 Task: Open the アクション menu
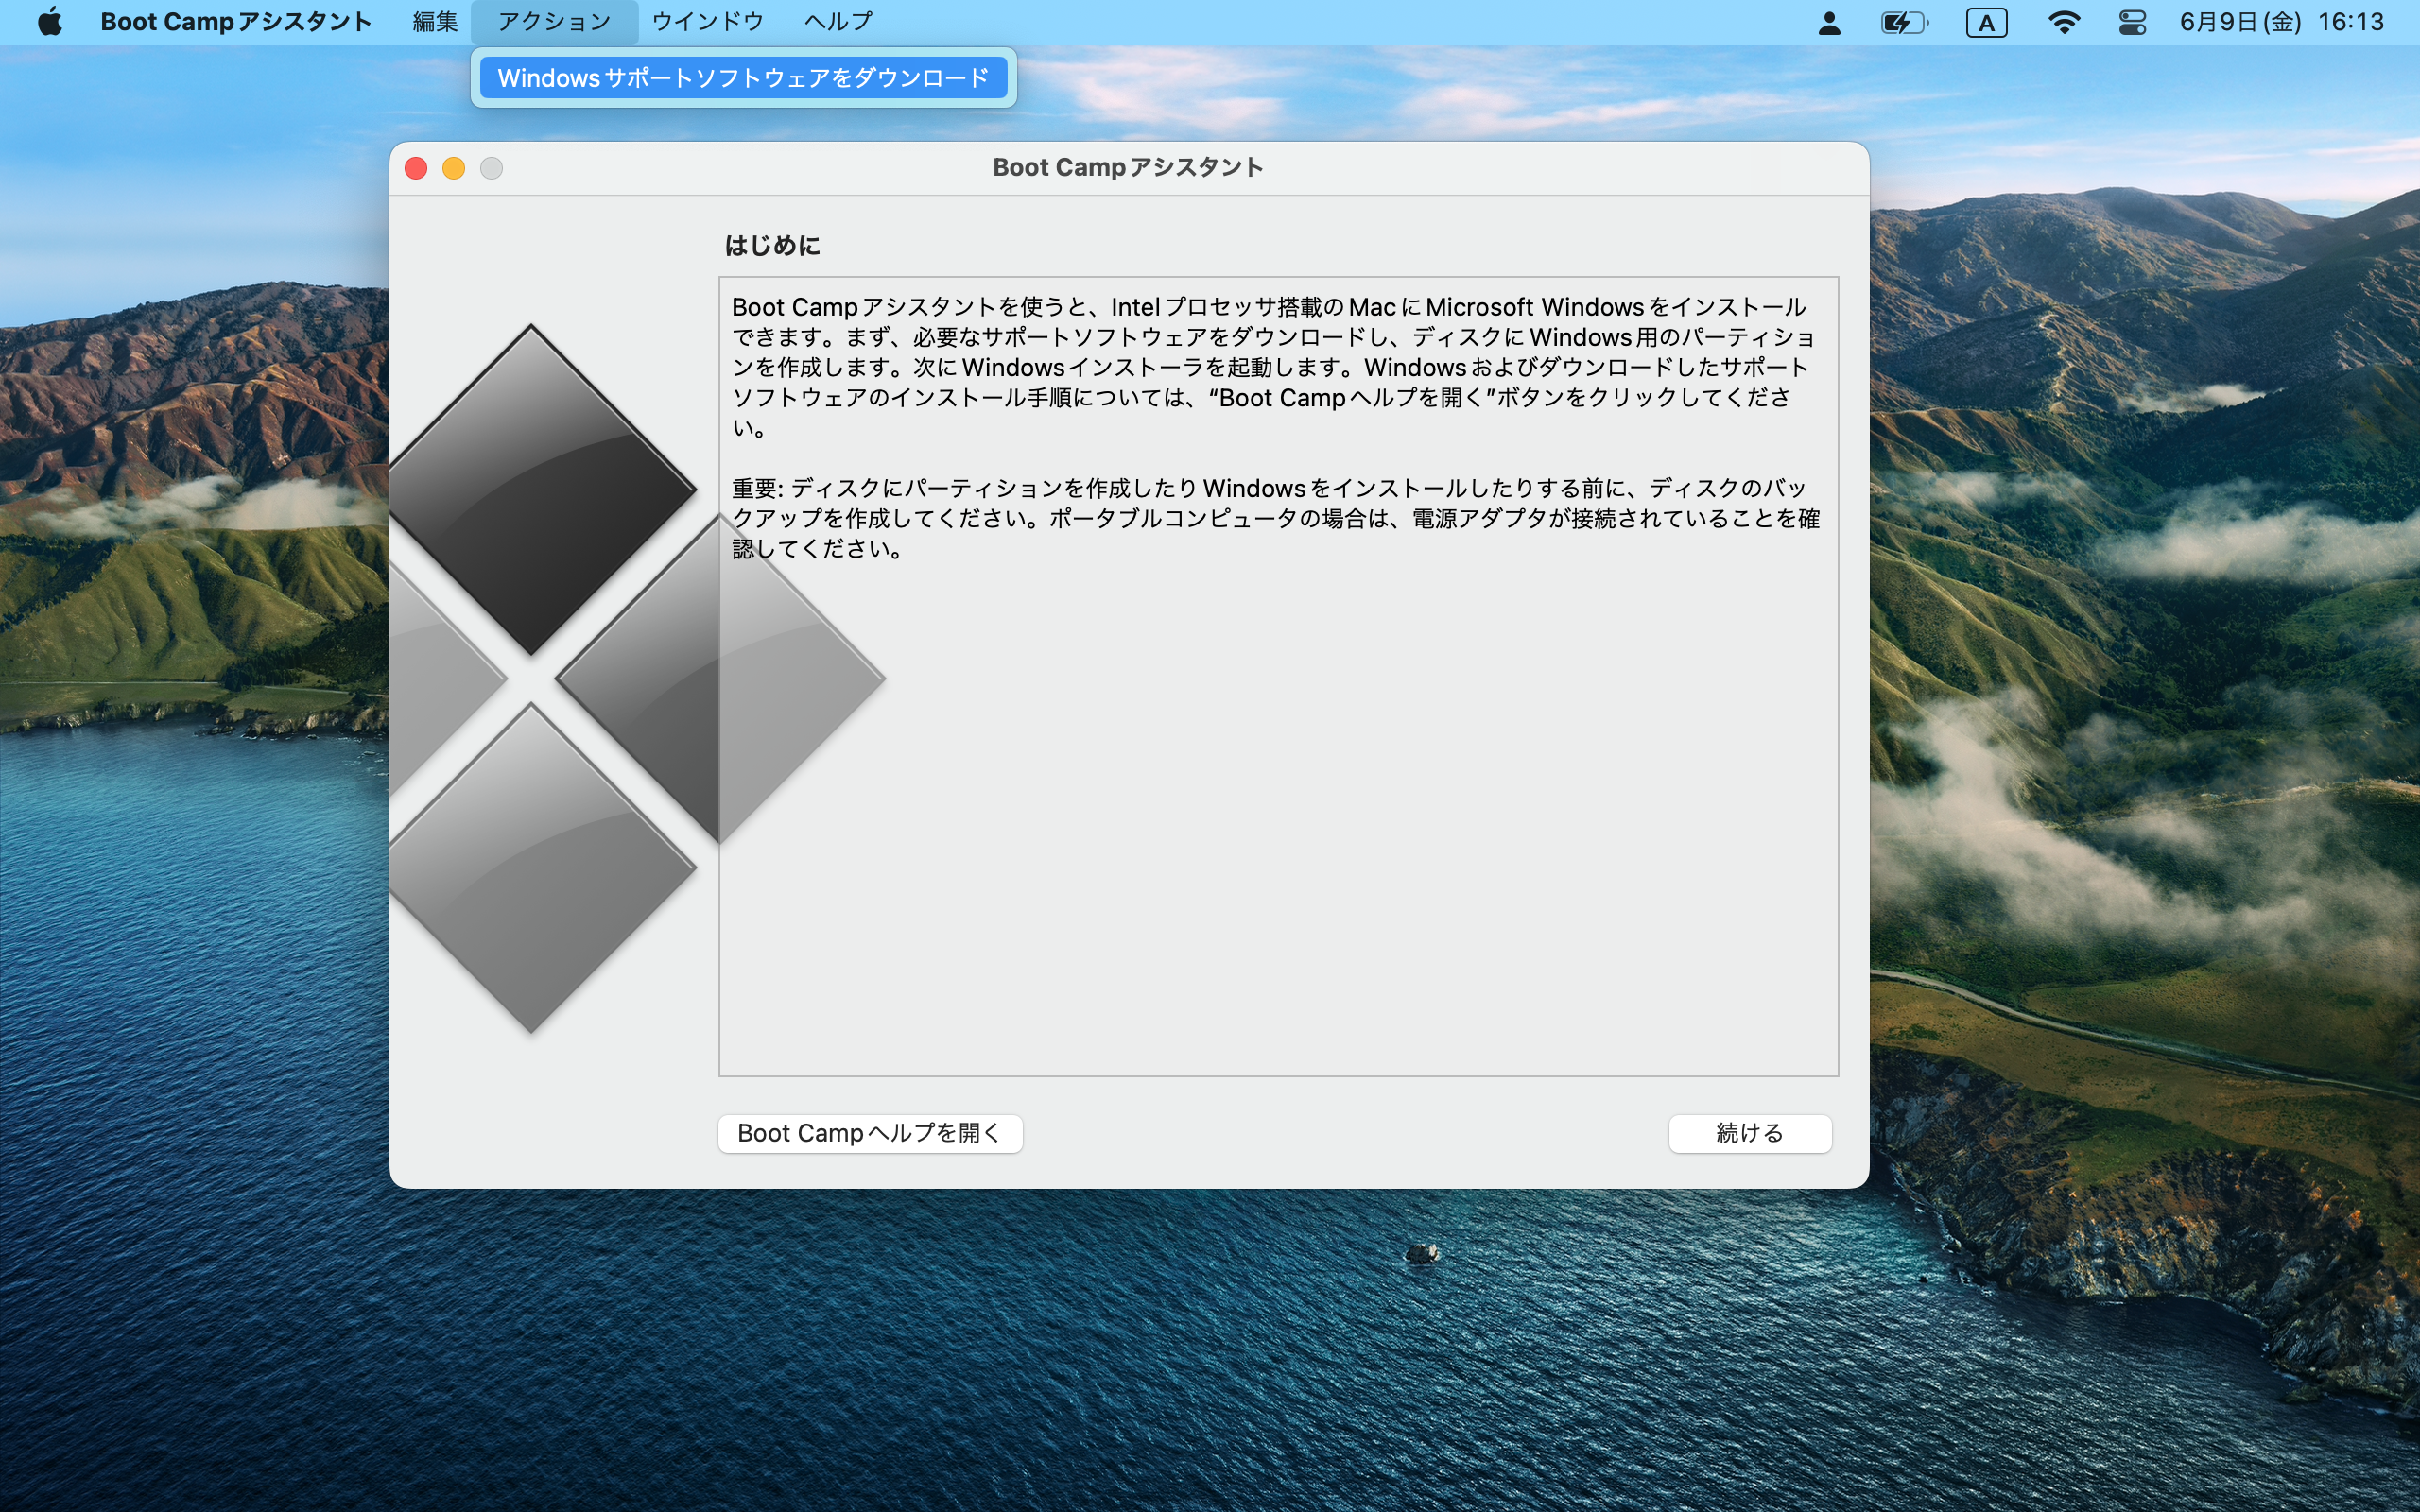pos(554,22)
